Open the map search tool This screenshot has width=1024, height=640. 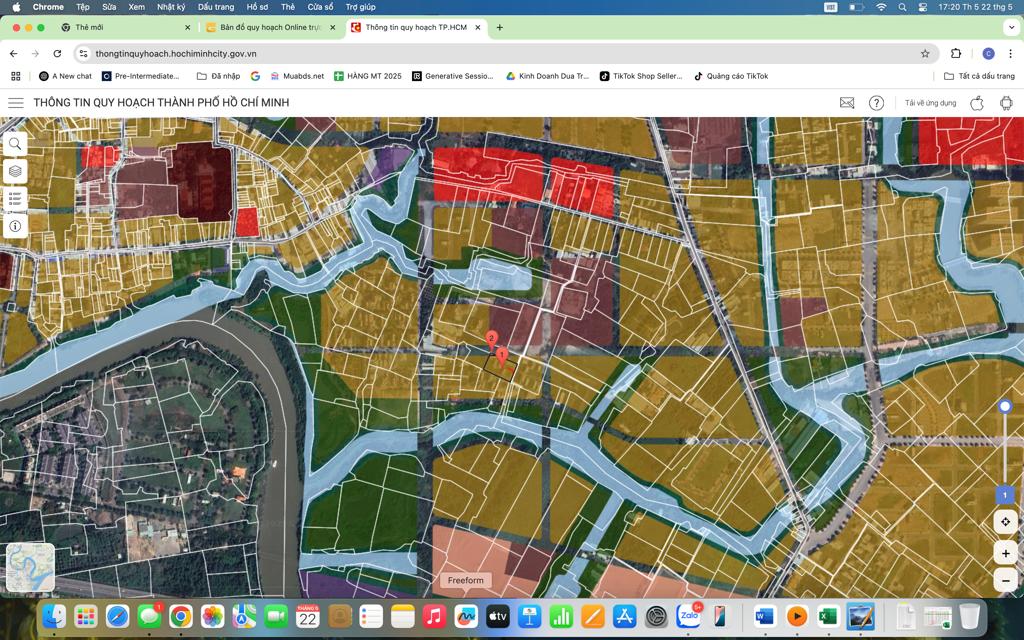[x=15, y=144]
